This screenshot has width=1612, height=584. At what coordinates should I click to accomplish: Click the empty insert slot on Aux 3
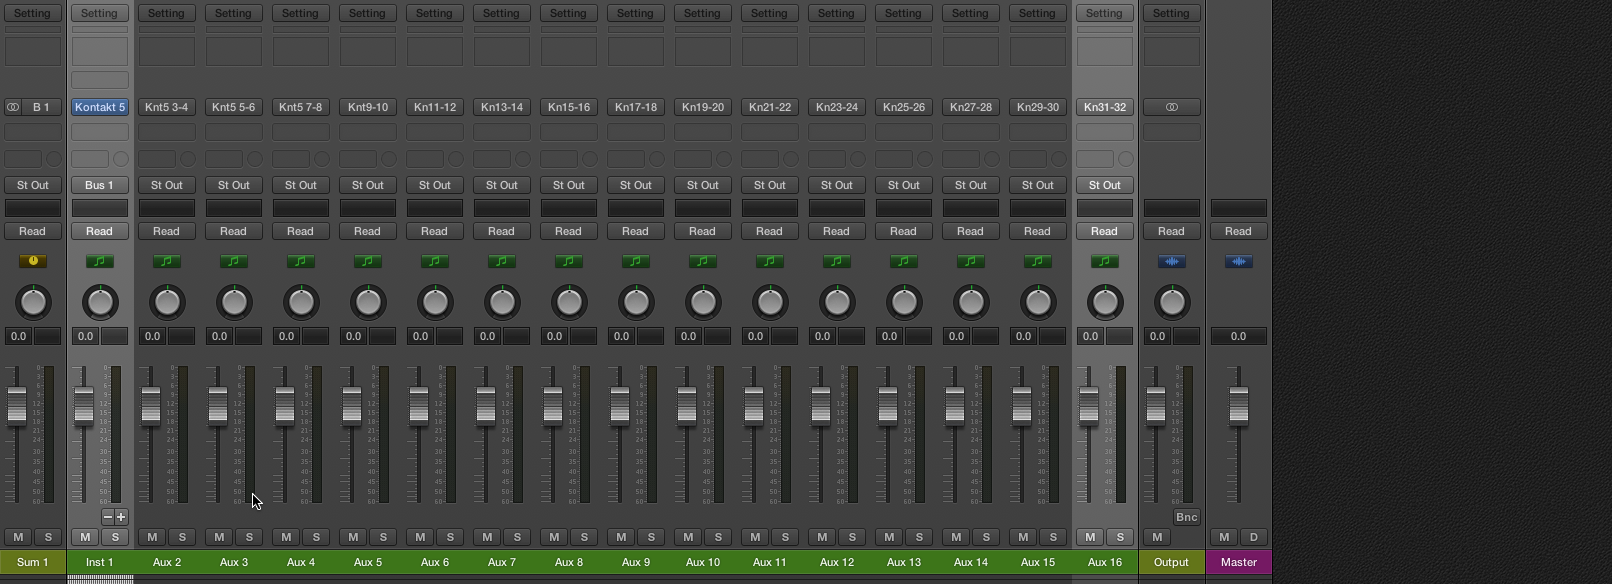[x=234, y=132]
